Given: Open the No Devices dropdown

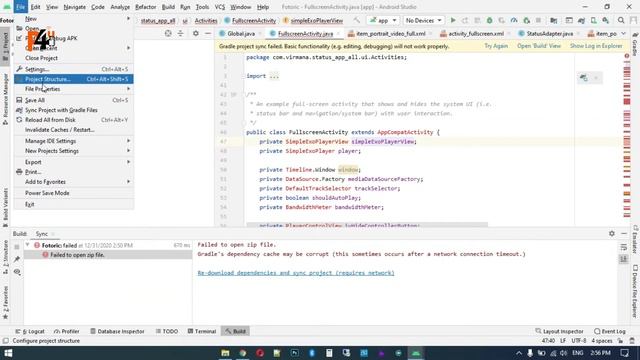Looking at the screenshot, I should coord(423,20).
